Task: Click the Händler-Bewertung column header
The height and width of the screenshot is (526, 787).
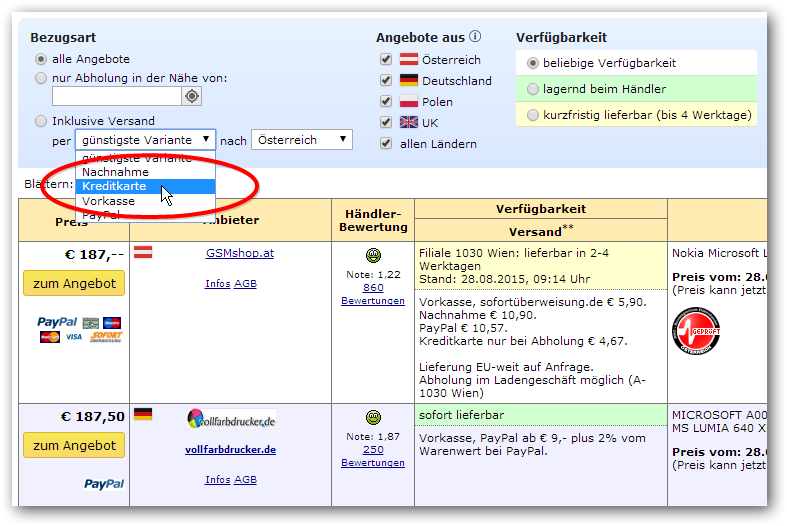Action: point(373,220)
